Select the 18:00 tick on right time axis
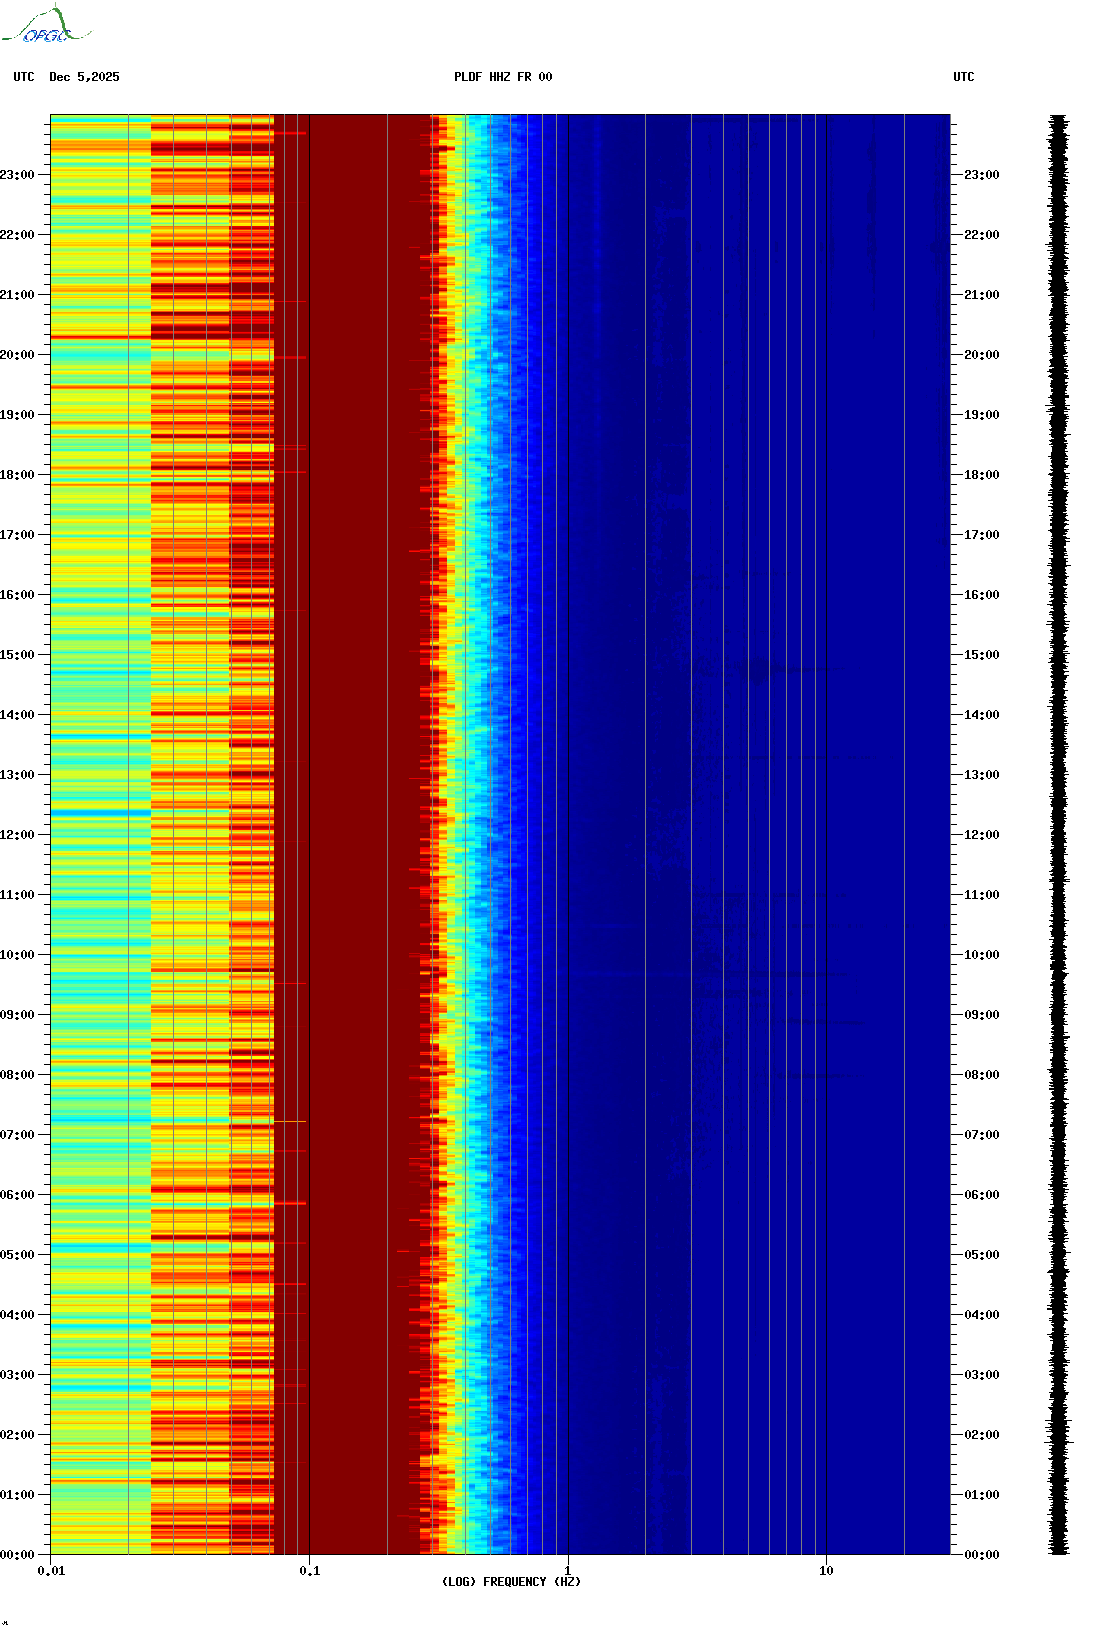Image resolution: width=1102 pixels, height=1634 pixels. (x=981, y=475)
